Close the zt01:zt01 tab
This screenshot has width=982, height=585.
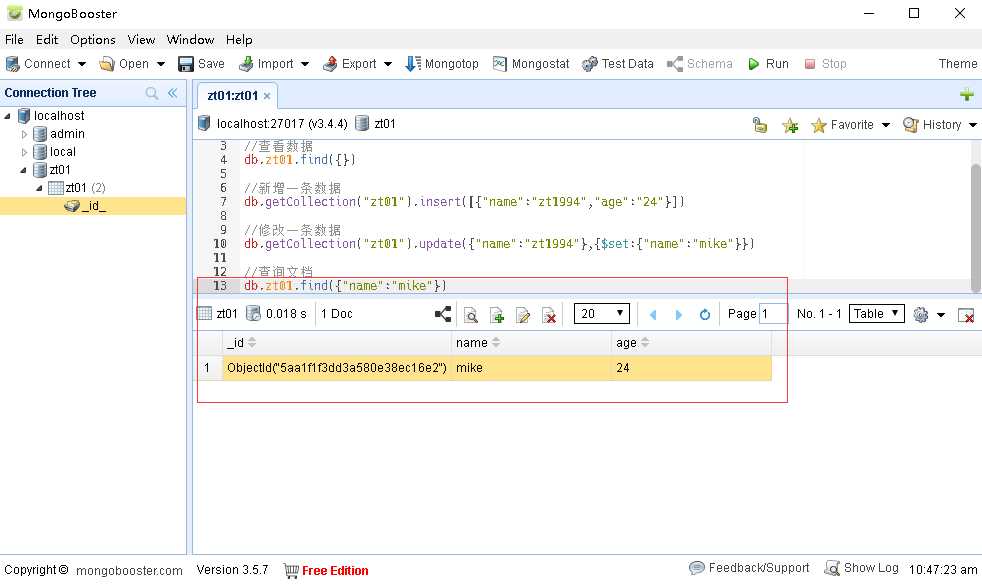click(x=267, y=96)
